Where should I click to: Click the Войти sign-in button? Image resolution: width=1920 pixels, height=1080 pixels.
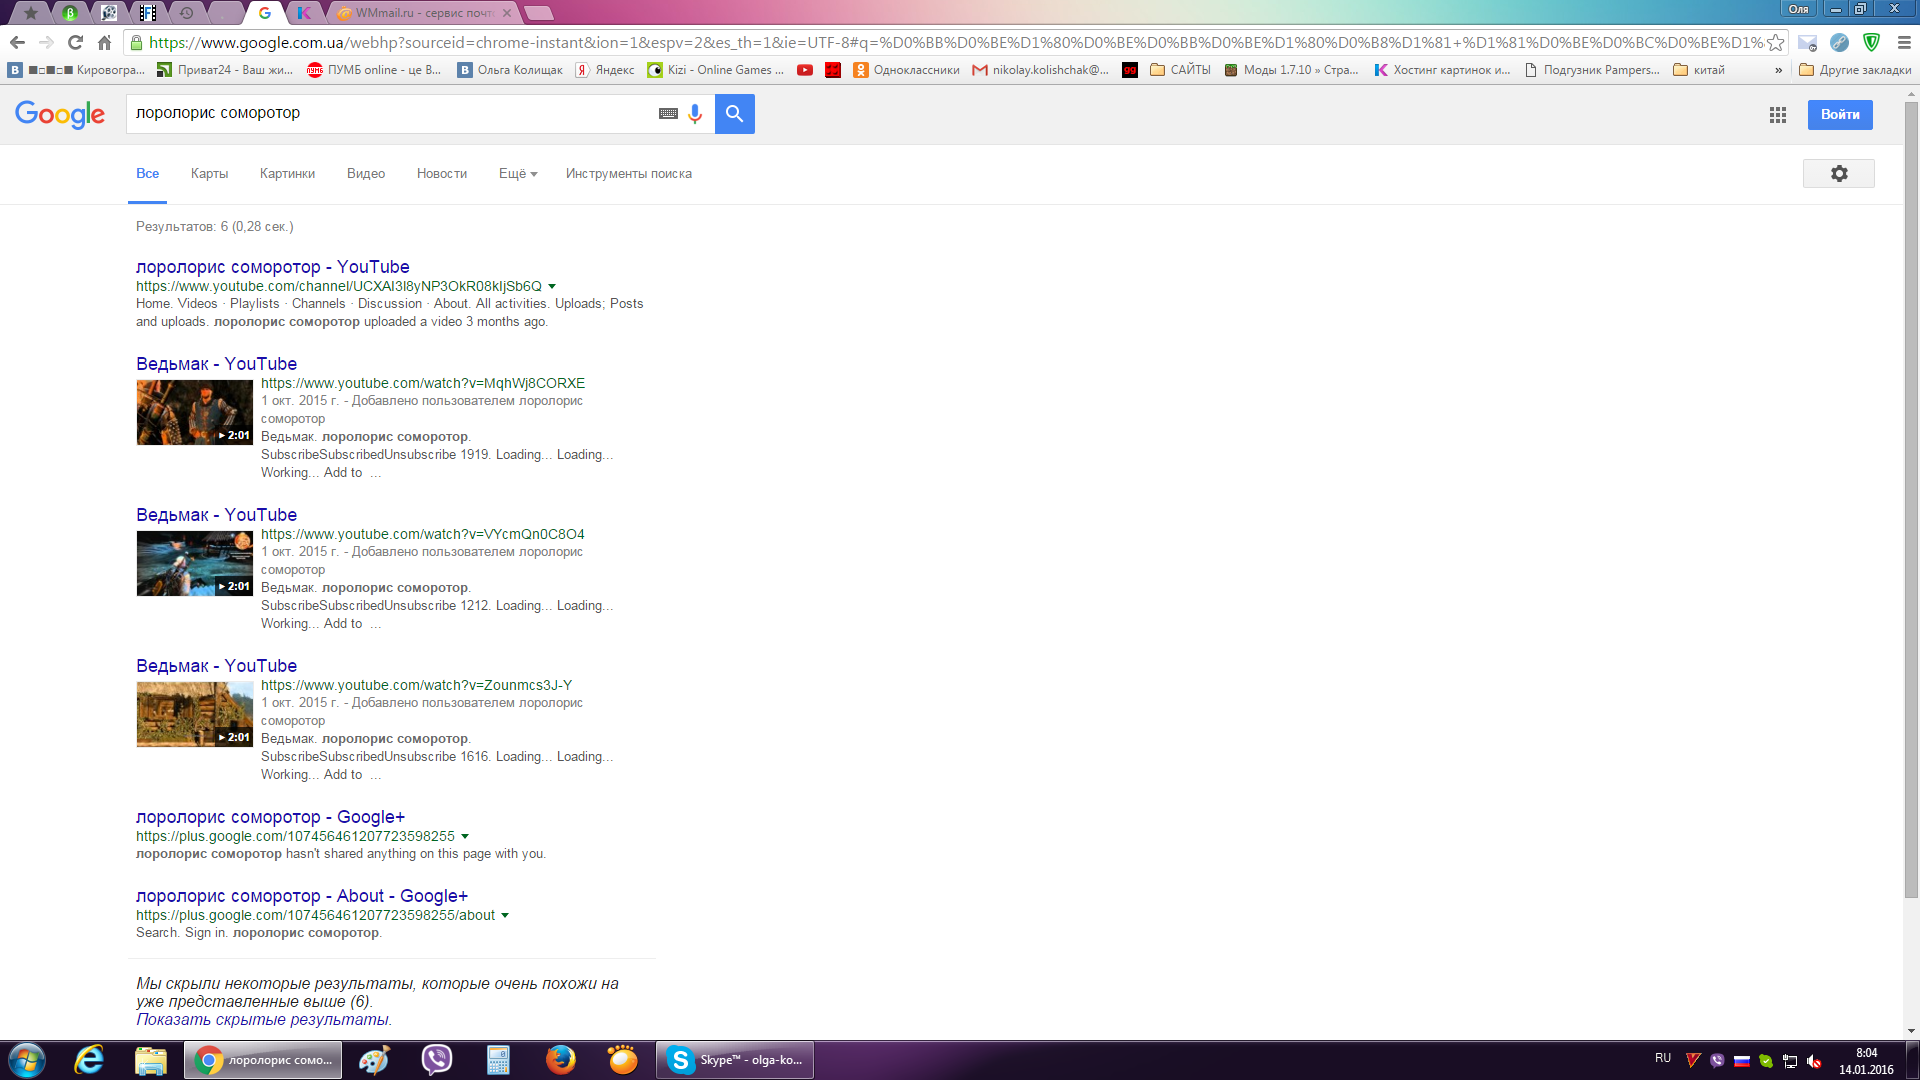(x=1840, y=115)
